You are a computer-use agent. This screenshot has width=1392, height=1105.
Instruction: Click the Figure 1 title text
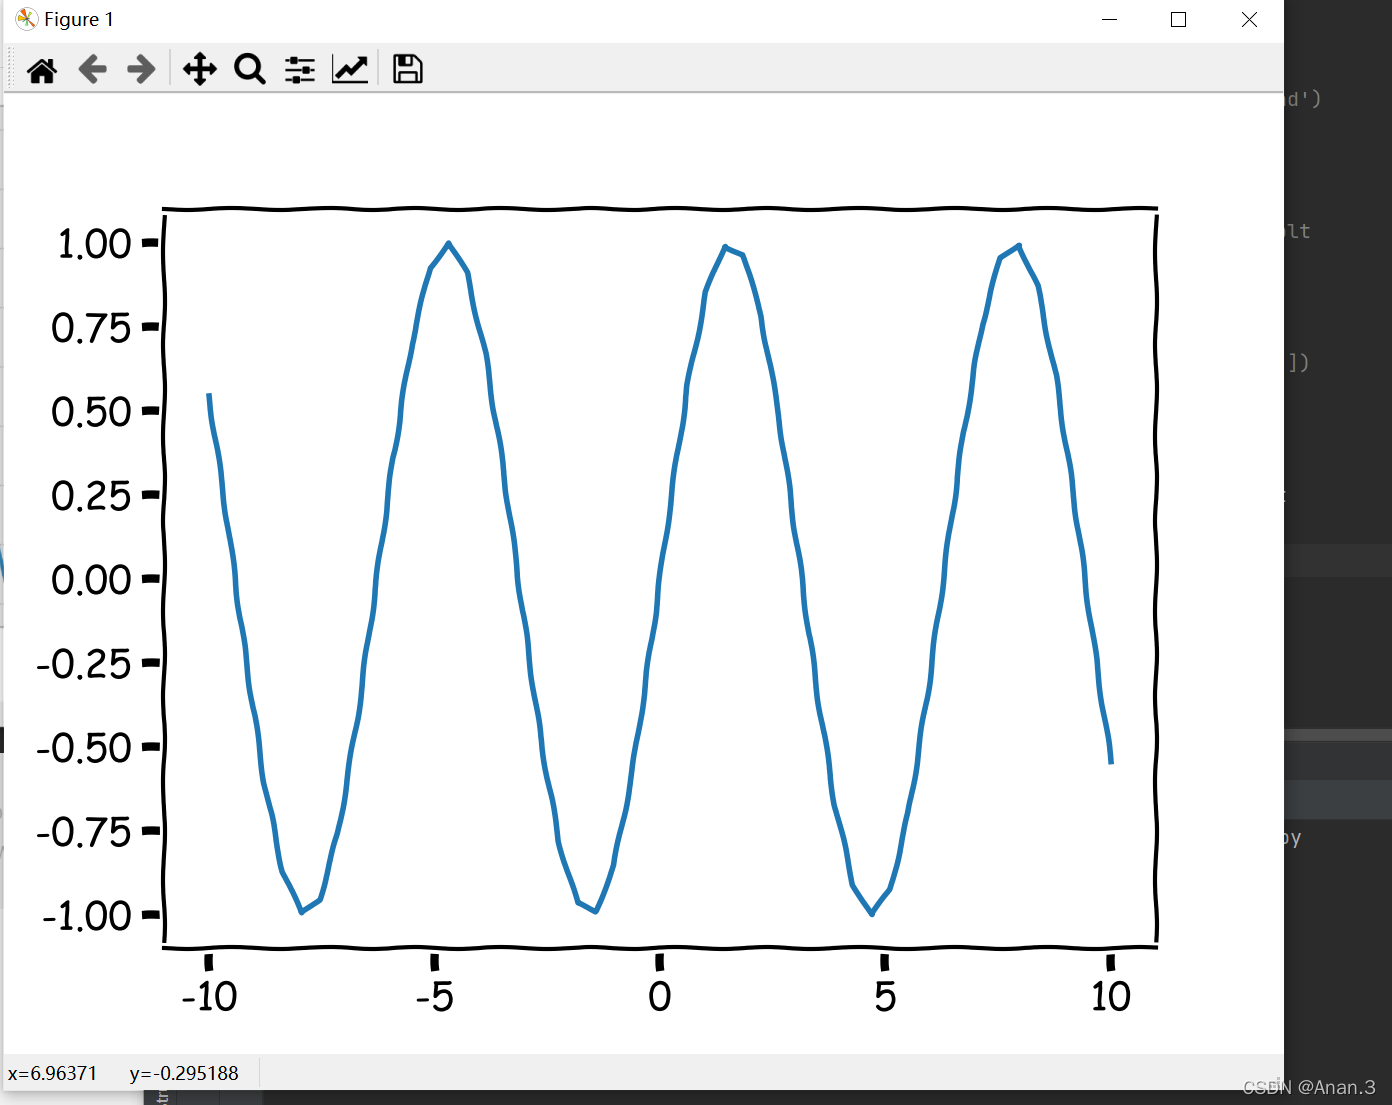[79, 20]
